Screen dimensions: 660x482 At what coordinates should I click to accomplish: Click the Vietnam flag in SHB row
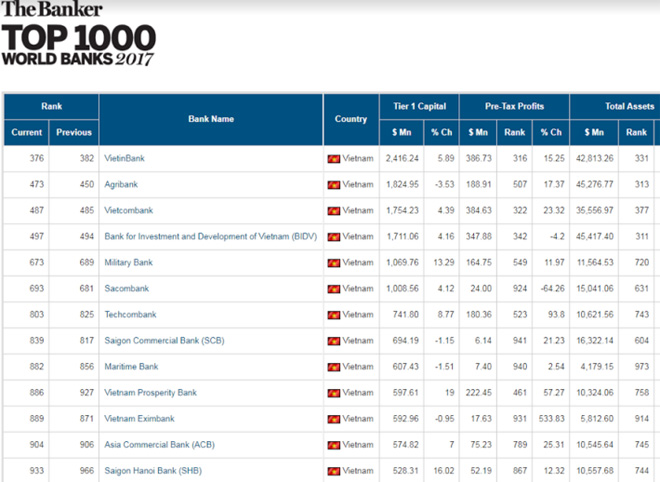334,471
